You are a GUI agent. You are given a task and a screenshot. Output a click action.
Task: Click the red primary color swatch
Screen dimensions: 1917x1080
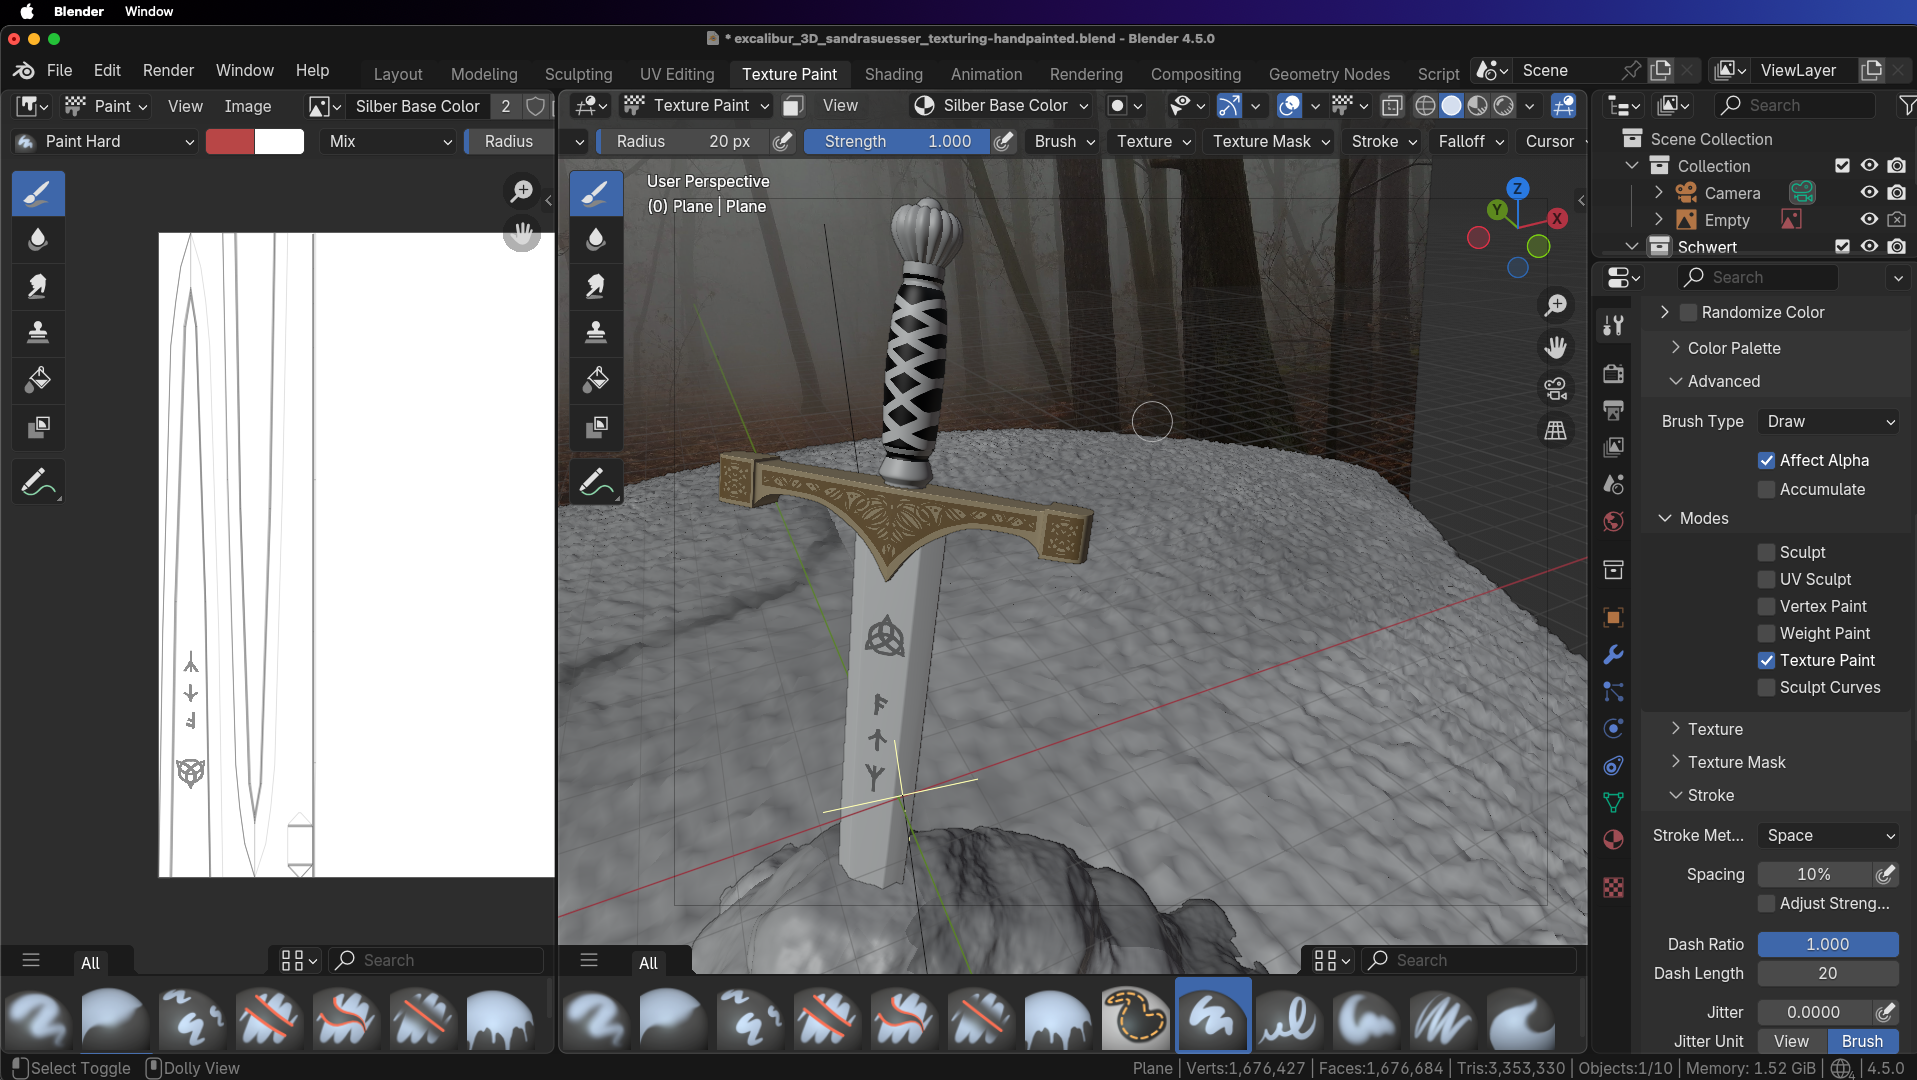pyautogui.click(x=230, y=142)
